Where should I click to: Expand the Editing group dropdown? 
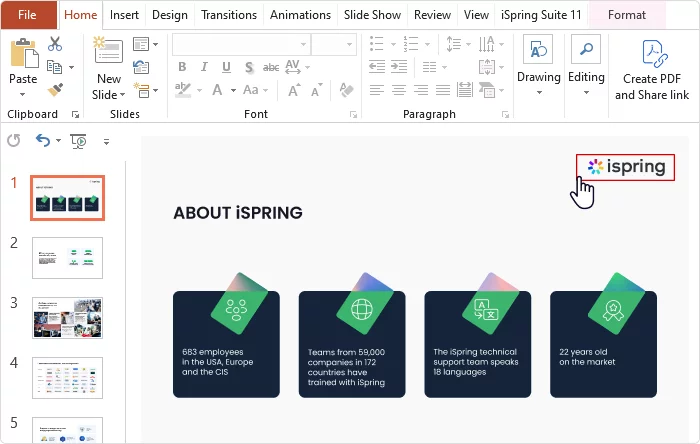click(x=586, y=93)
